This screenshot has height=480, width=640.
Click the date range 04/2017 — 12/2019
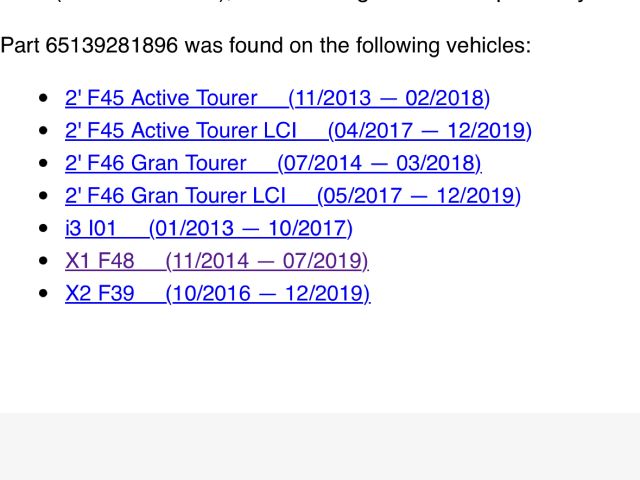pyautogui.click(x=430, y=131)
